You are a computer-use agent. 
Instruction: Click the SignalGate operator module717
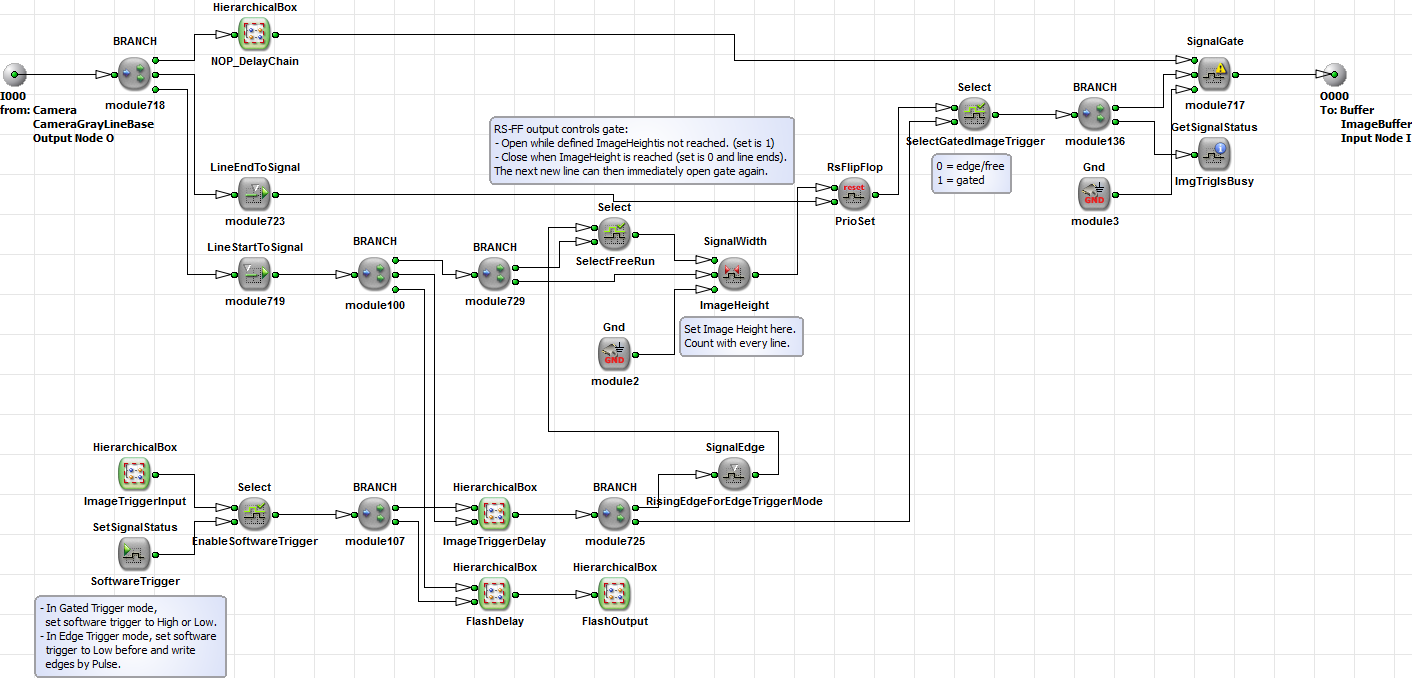[x=1214, y=73]
